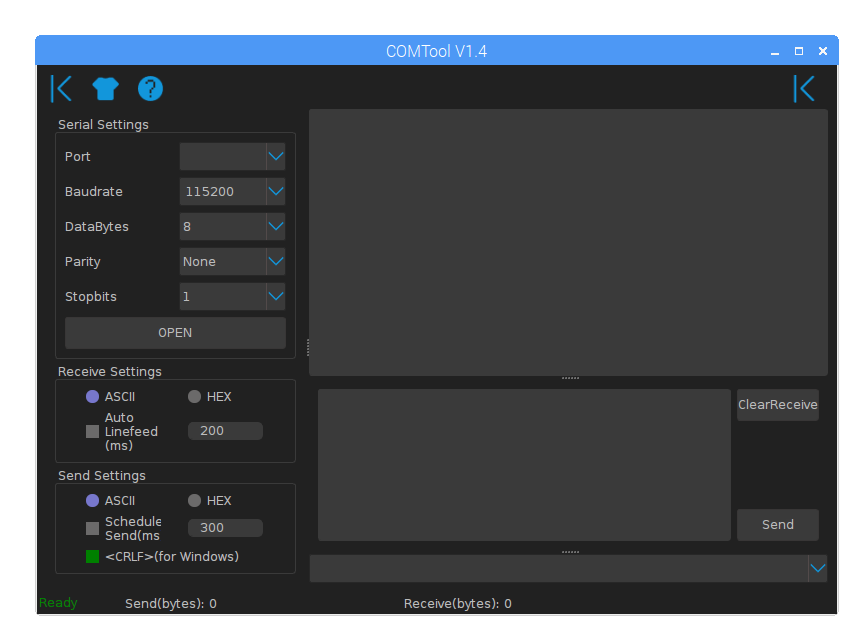Click the splitter handle below send area
Viewport: 865px width, 634px height.
570,552
